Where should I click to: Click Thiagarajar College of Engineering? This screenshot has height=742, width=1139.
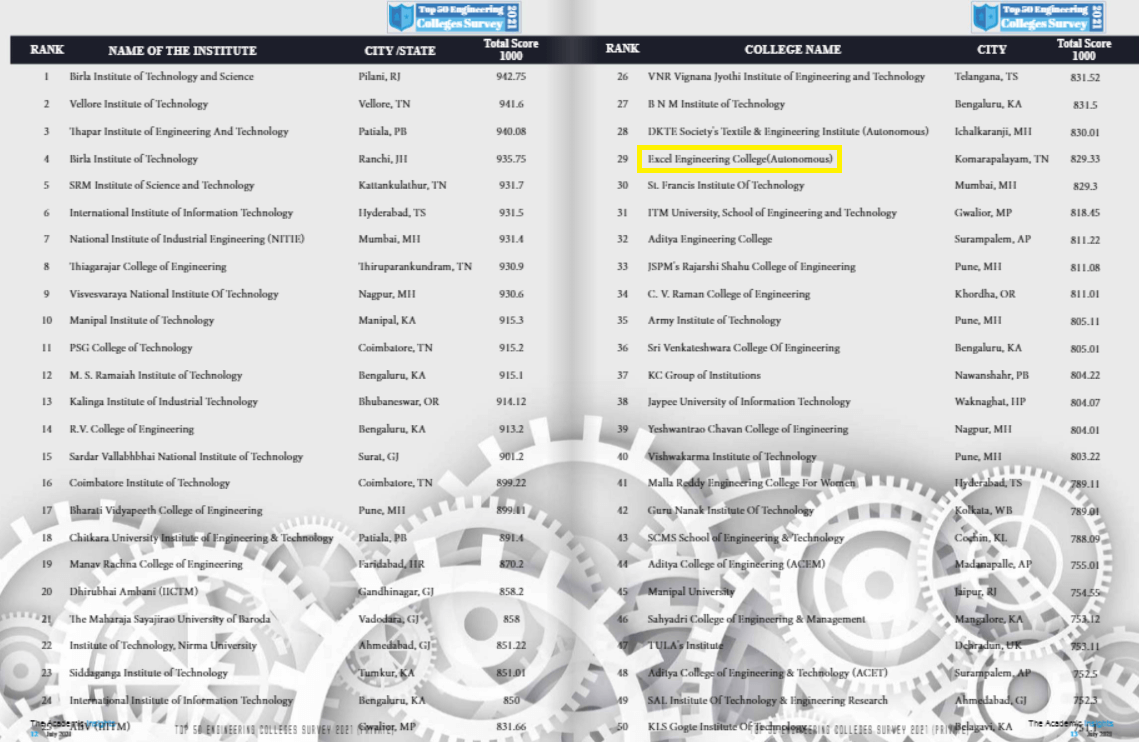[x=147, y=267]
